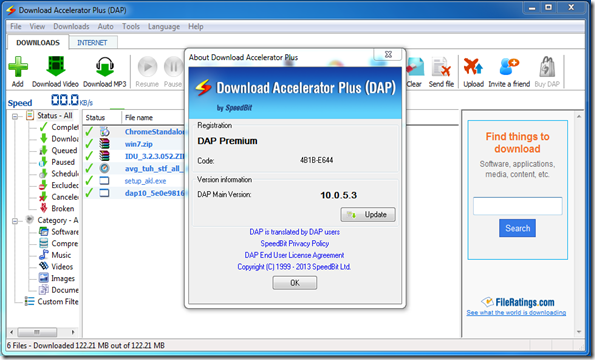Viewport: 595px width, 360px height.
Task: Click the Find things to download search field
Action: point(518,206)
